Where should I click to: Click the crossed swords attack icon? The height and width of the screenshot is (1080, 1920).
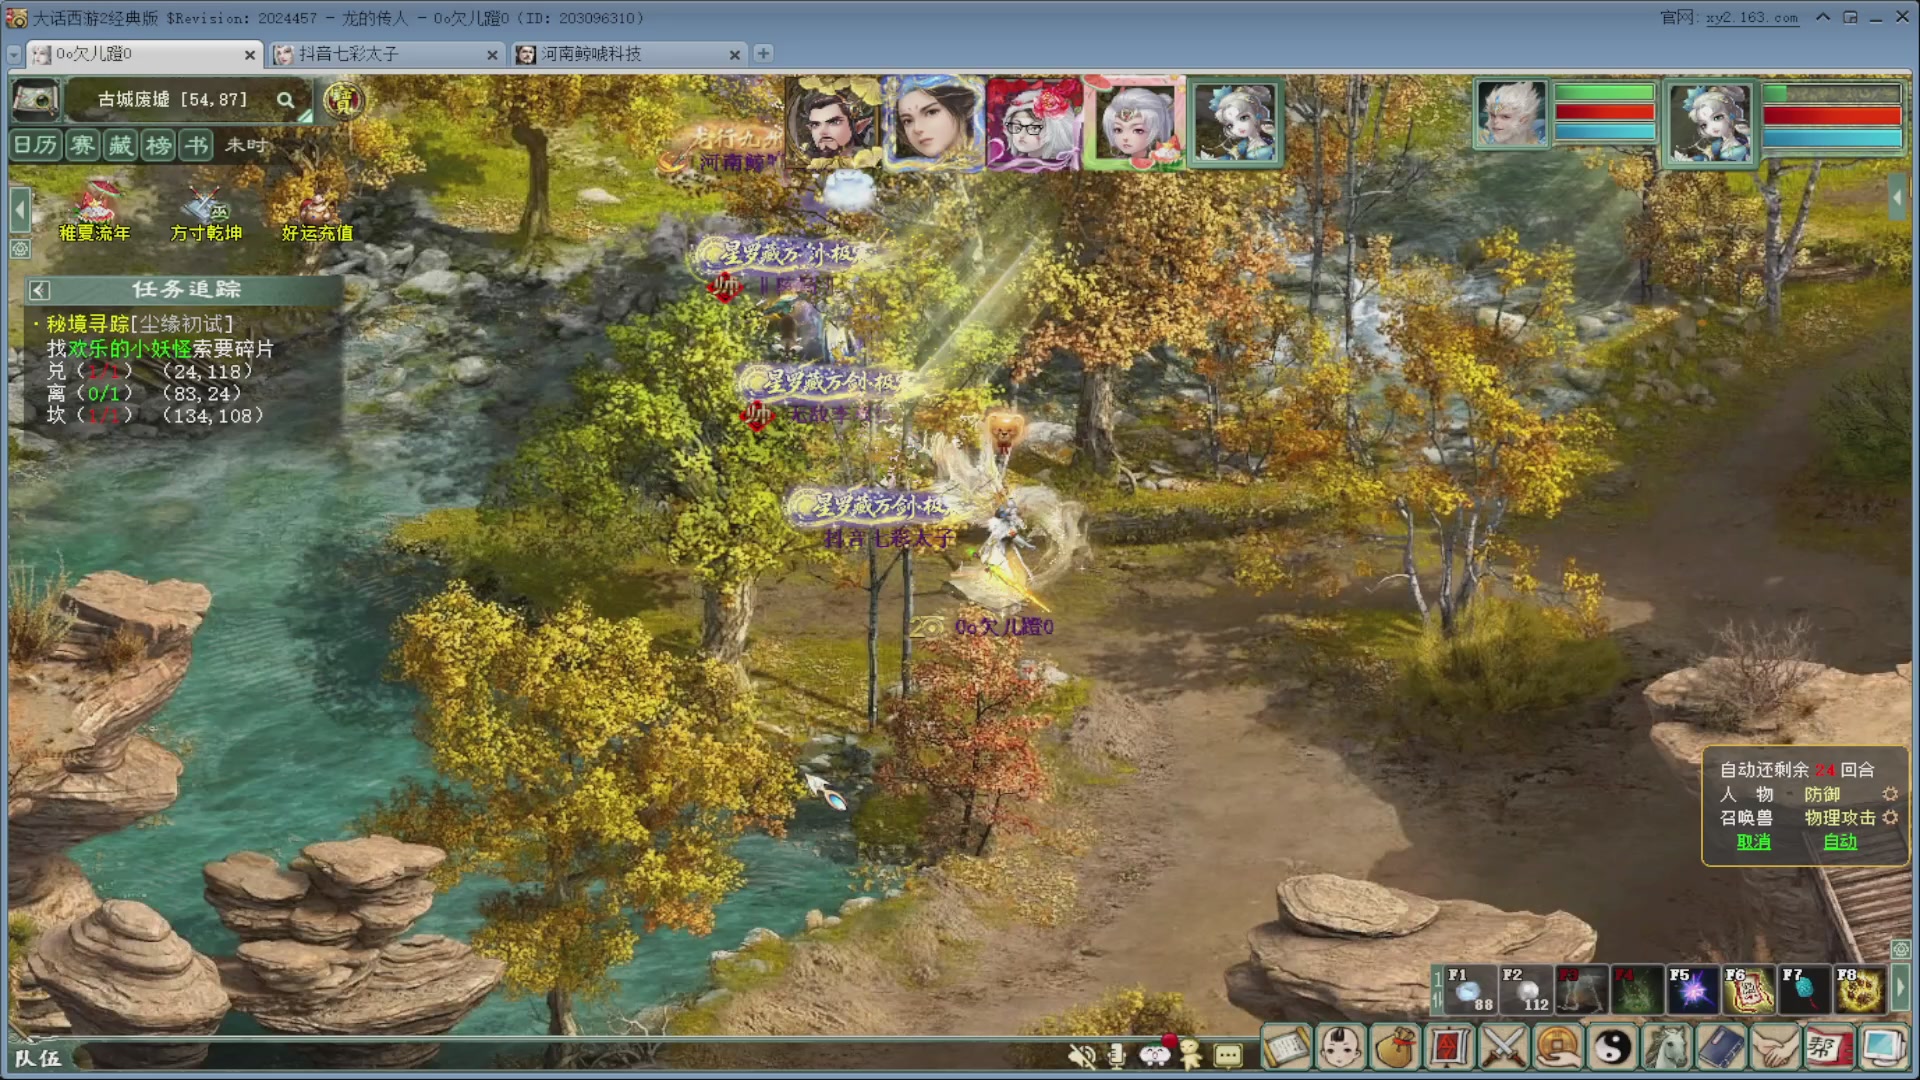coord(1503,1048)
